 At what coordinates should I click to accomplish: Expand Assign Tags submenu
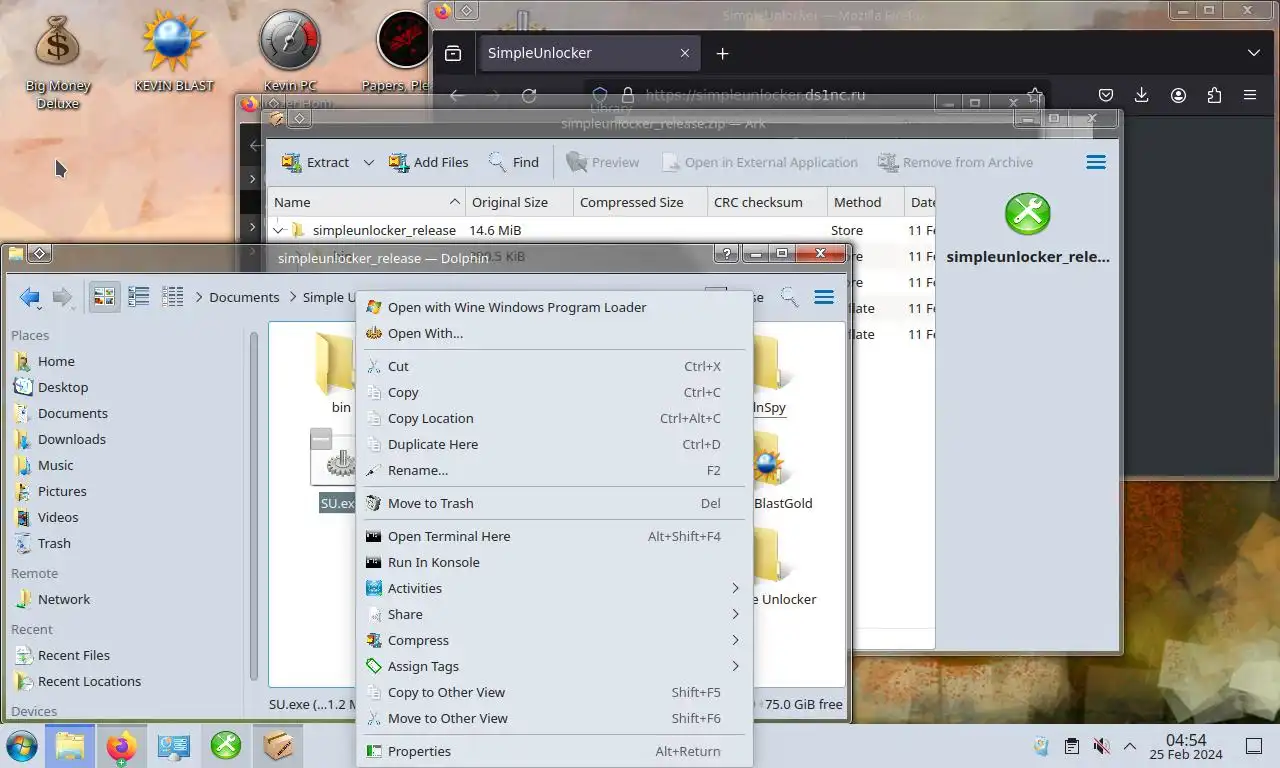(554, 666)
